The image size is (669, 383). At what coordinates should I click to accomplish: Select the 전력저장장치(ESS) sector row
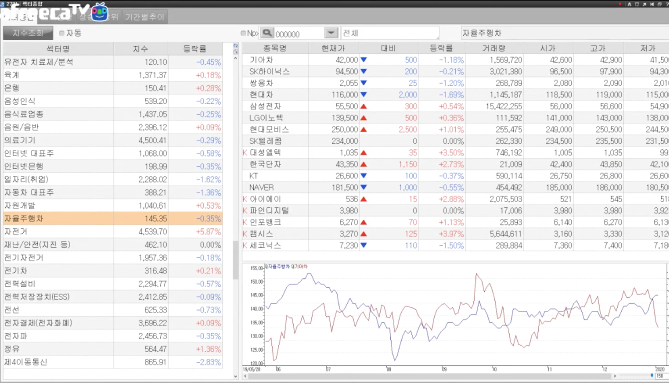[x=113, y=297]
